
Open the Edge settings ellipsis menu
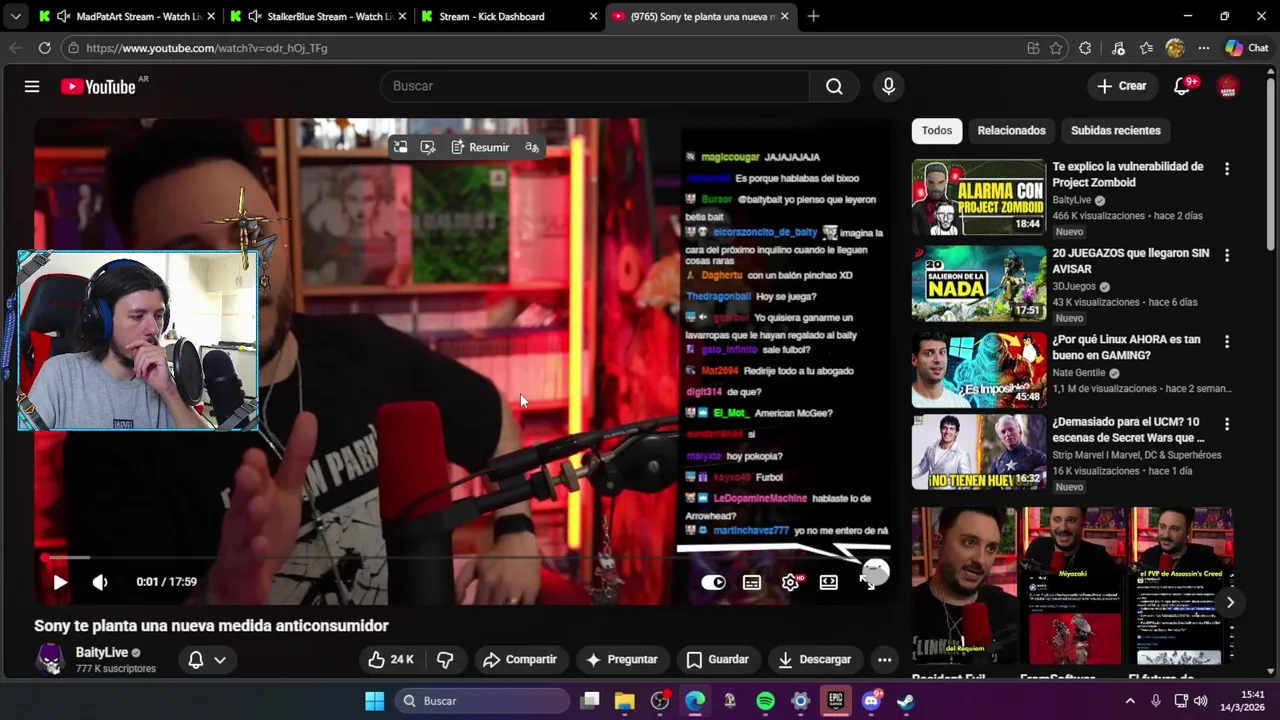(1204, 48)
